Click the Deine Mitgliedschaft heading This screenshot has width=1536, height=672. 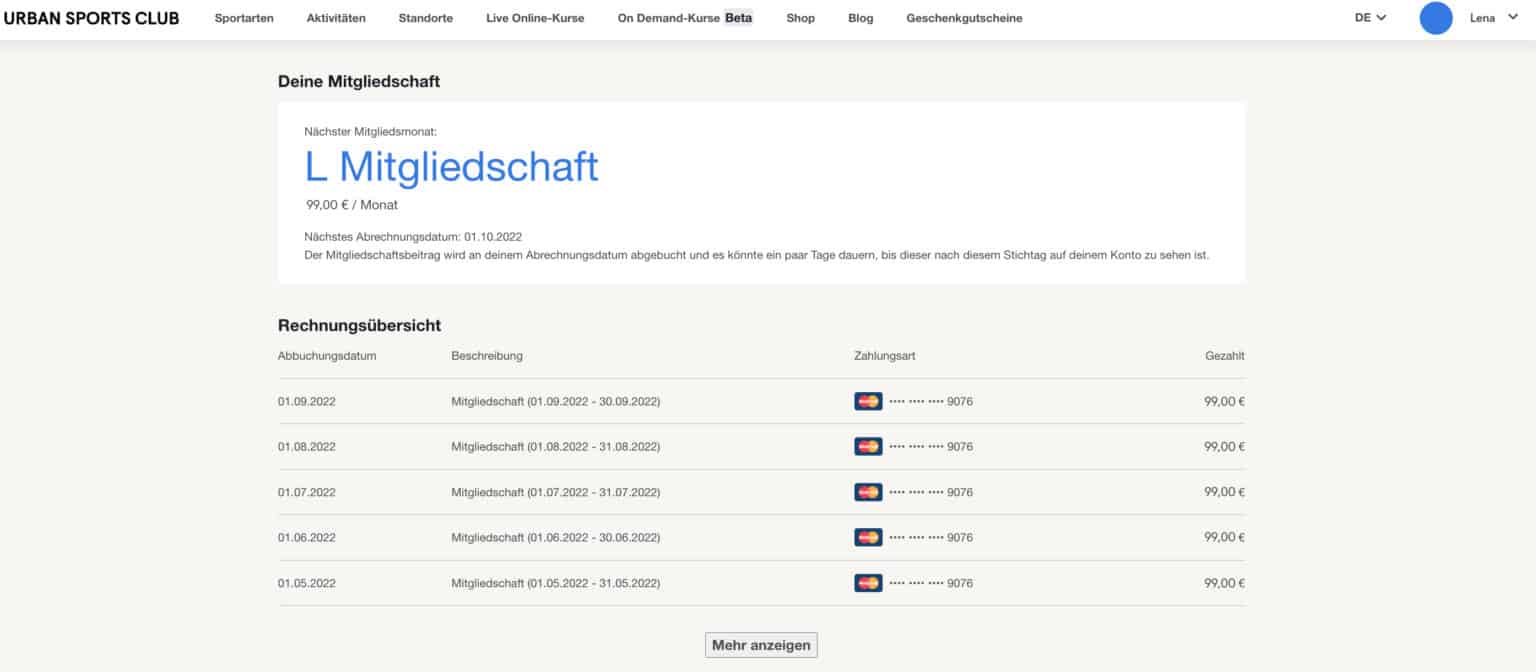click(x=359, y=81)
